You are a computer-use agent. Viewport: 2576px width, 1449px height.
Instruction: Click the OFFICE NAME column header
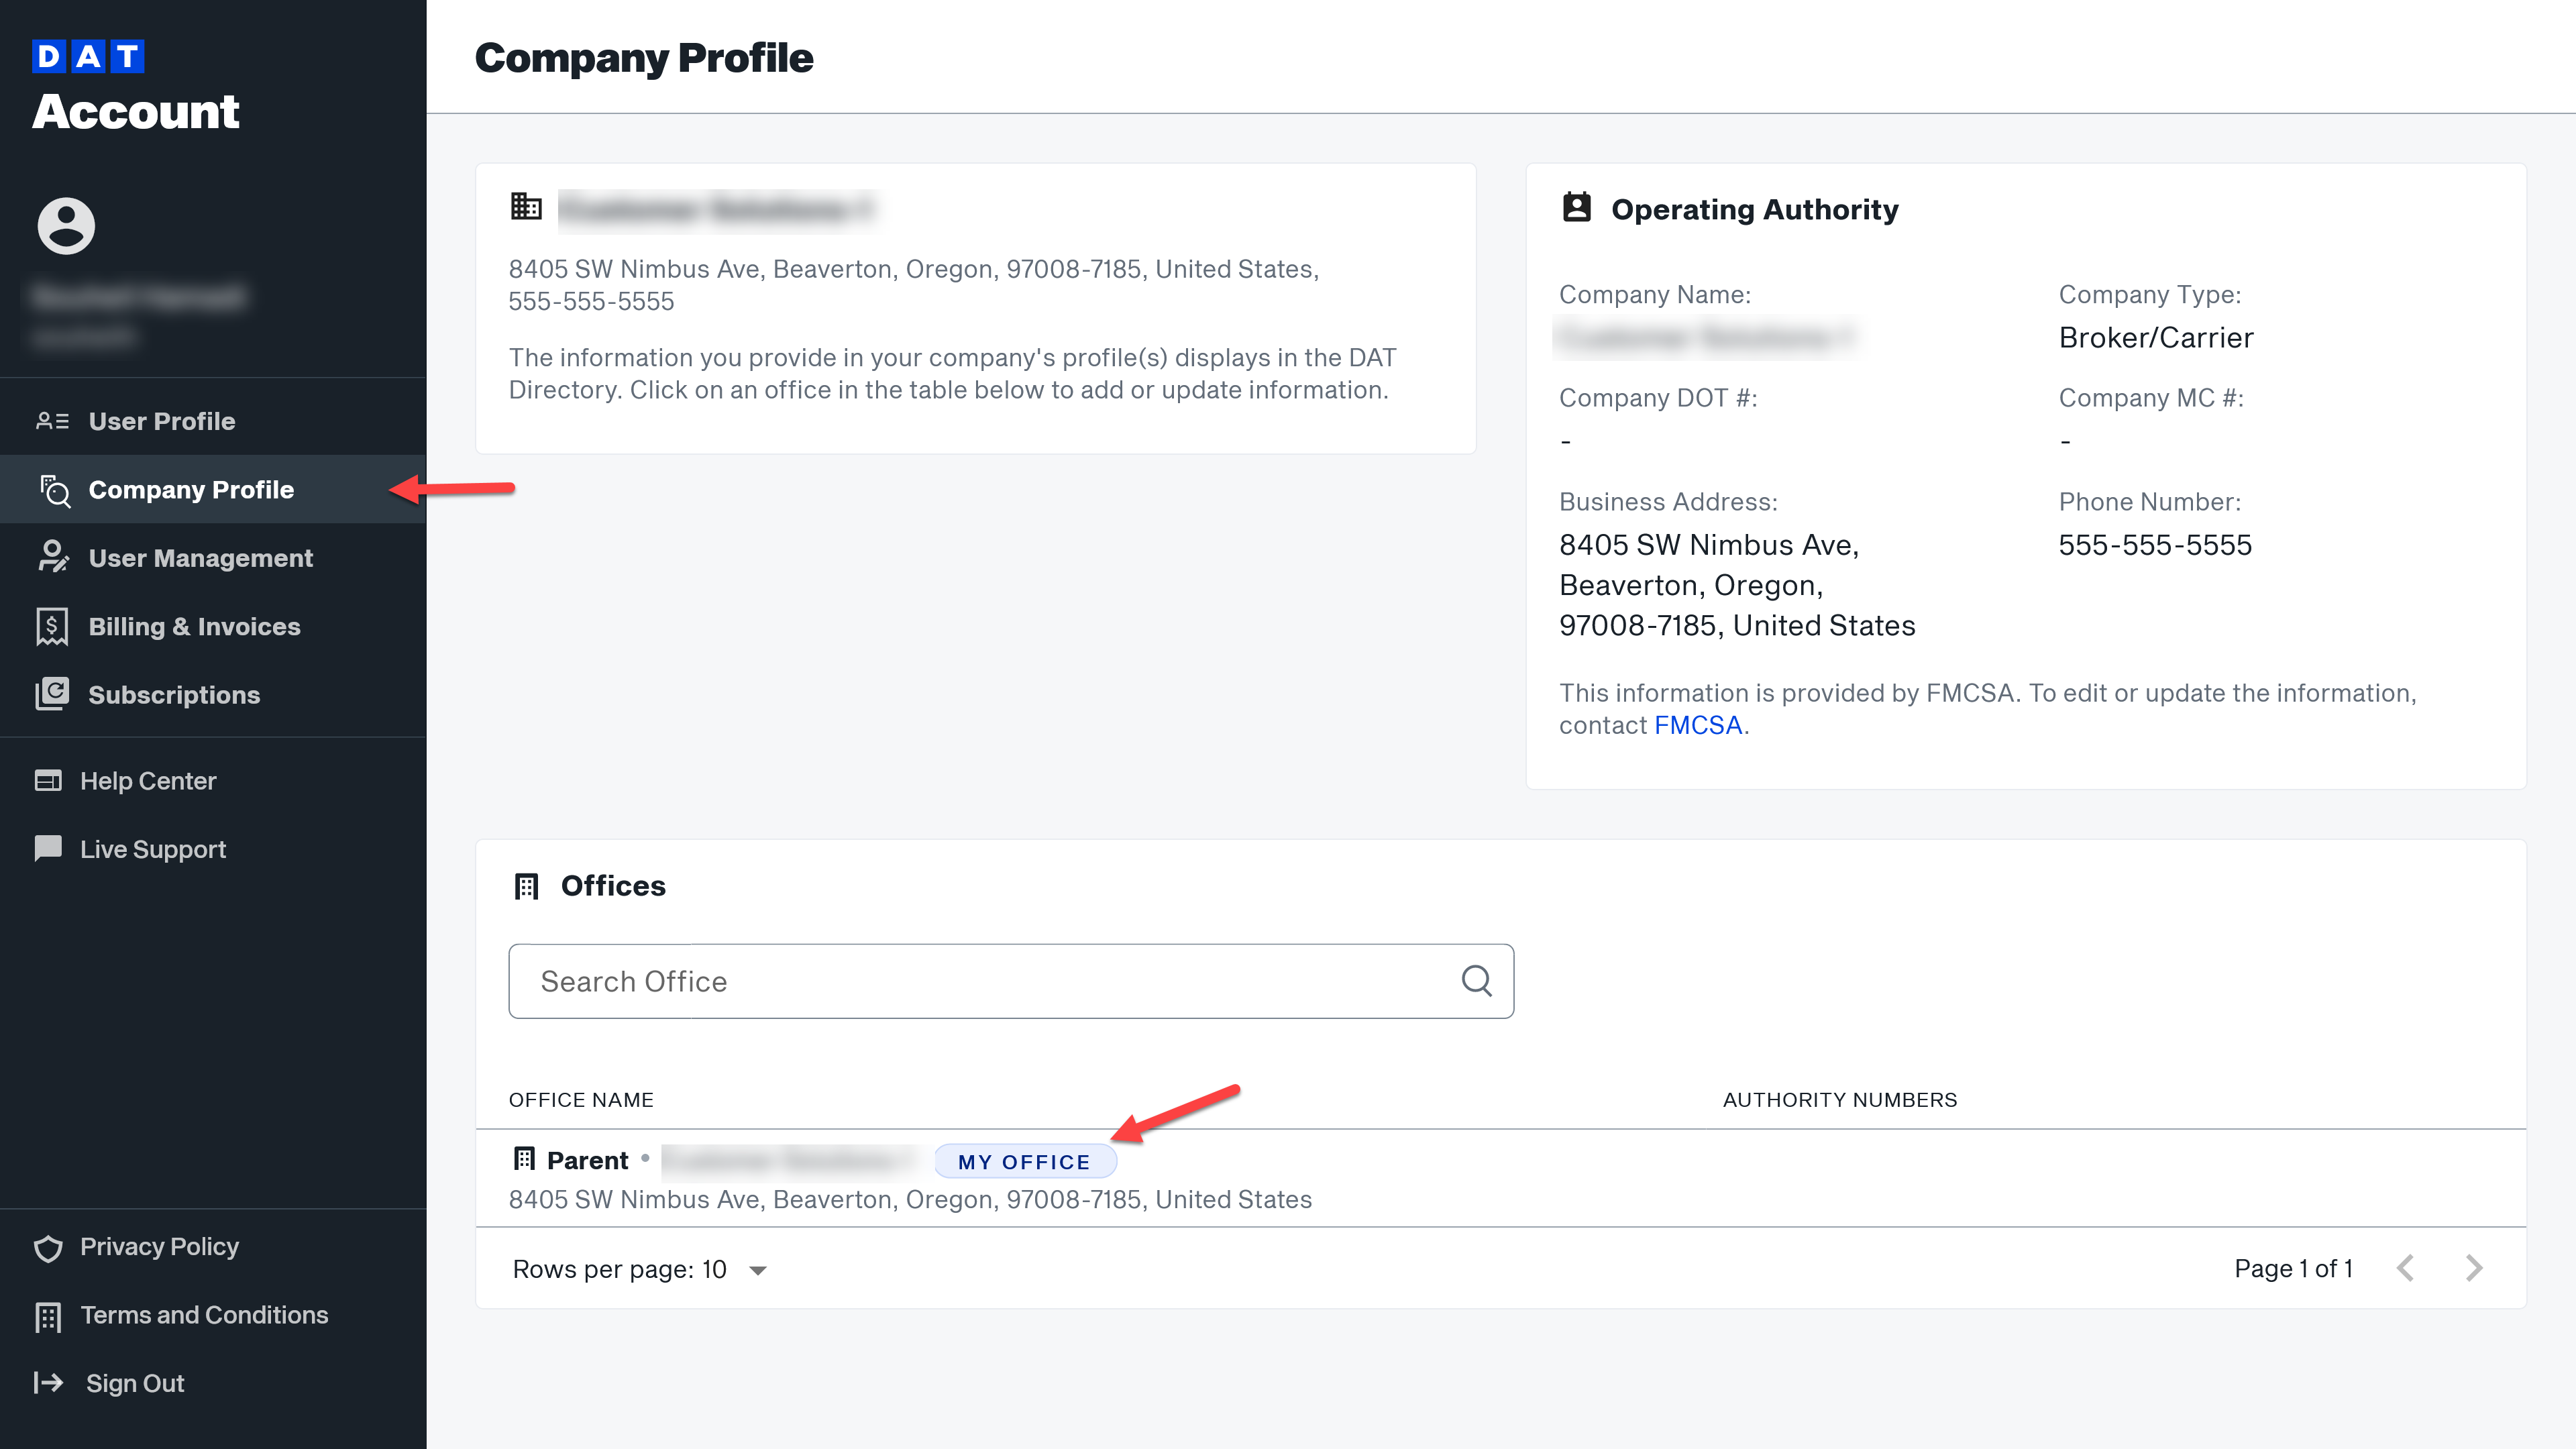point(581,1100)
